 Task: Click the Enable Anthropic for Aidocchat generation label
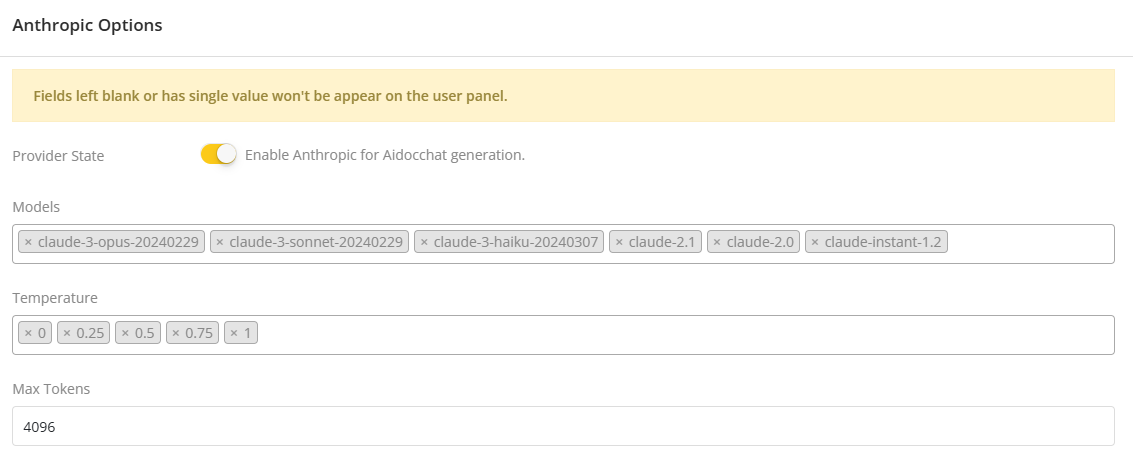(384, 155)
